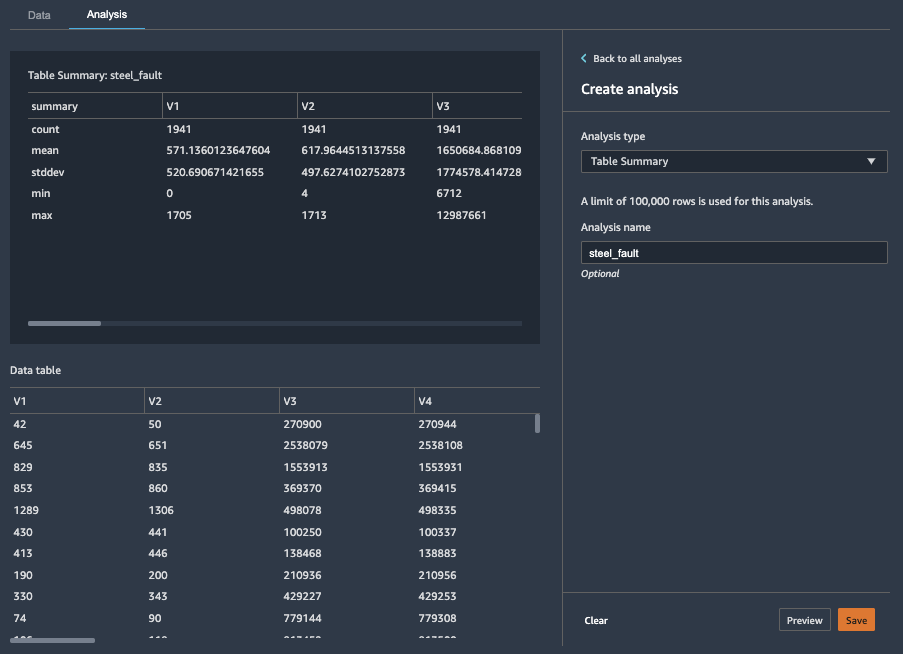Click the count row label

45,129
